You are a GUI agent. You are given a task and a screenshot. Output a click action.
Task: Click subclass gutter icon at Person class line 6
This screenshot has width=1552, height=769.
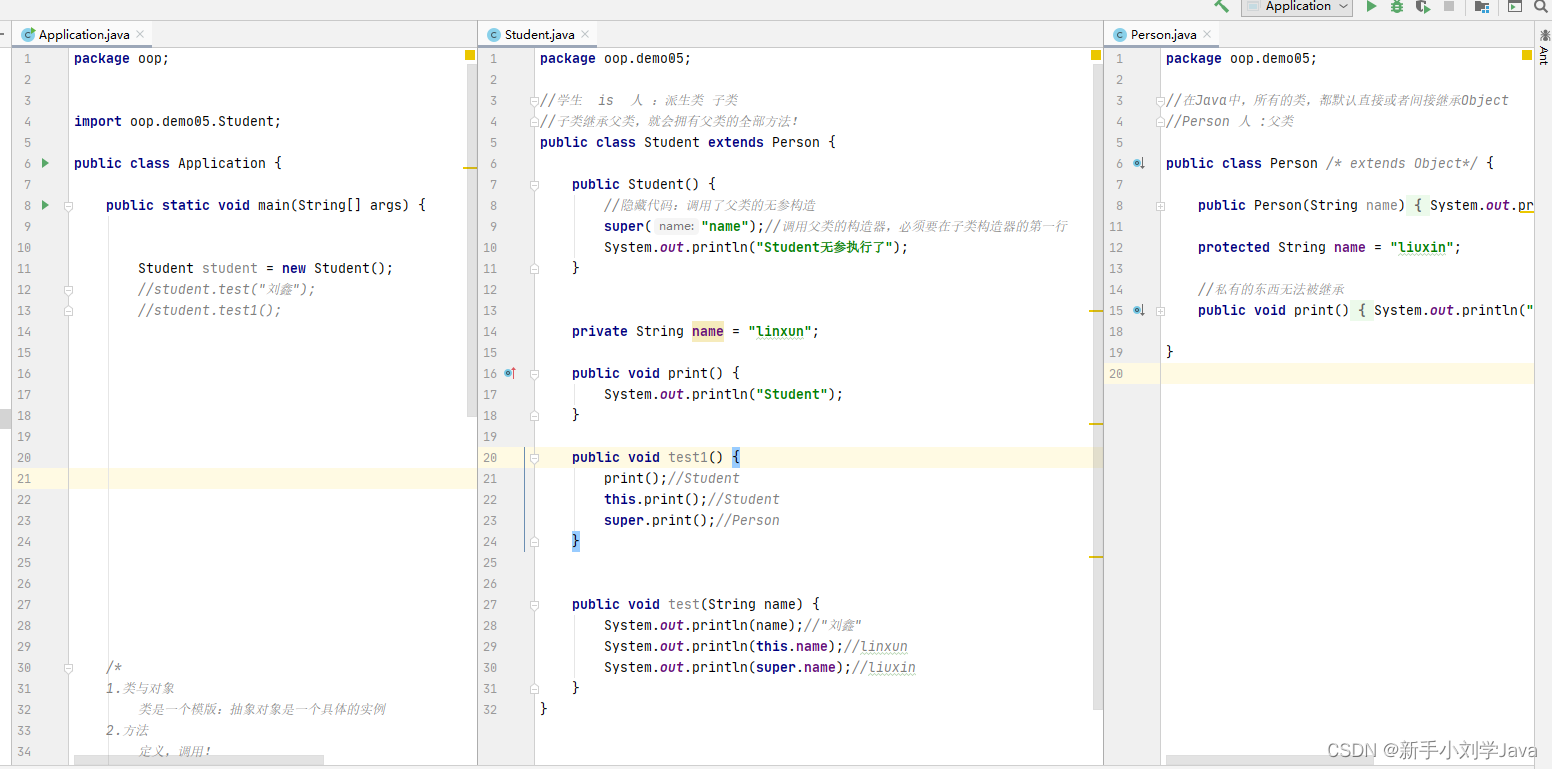coord(1139,163)
